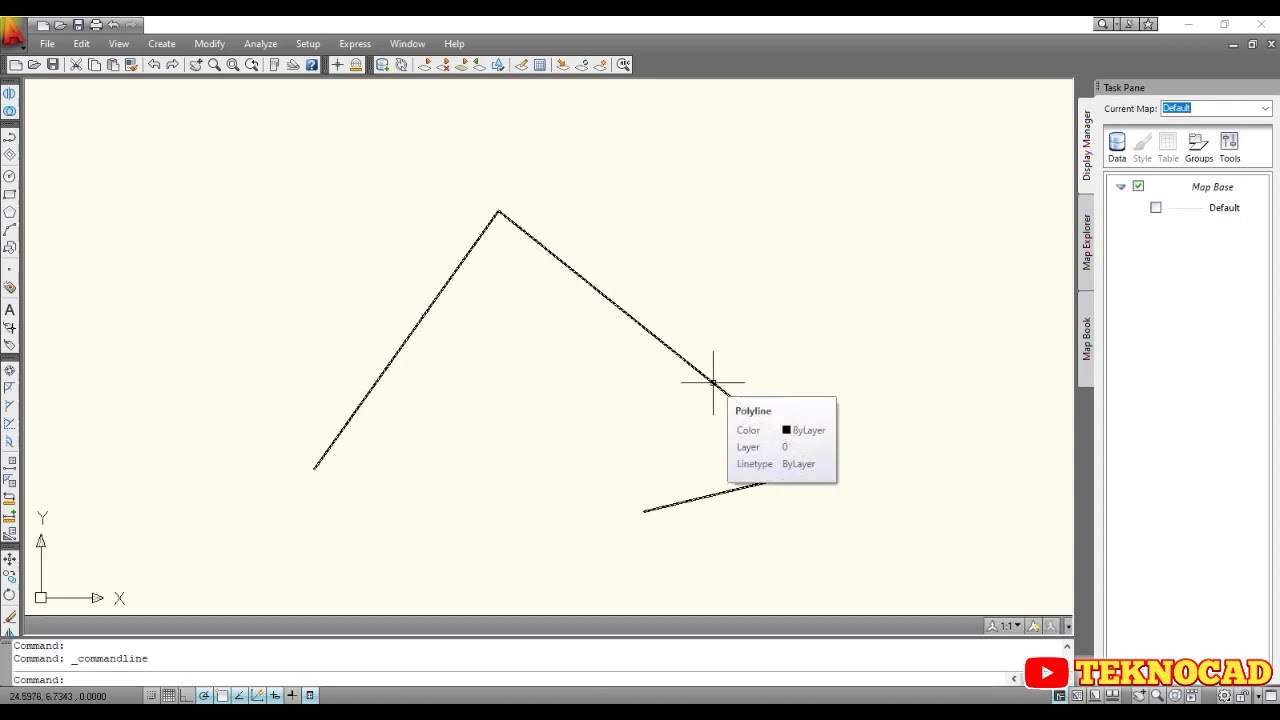1280x720 pixels.
Task: Open the File menu
Action: (x=47, y=44)
